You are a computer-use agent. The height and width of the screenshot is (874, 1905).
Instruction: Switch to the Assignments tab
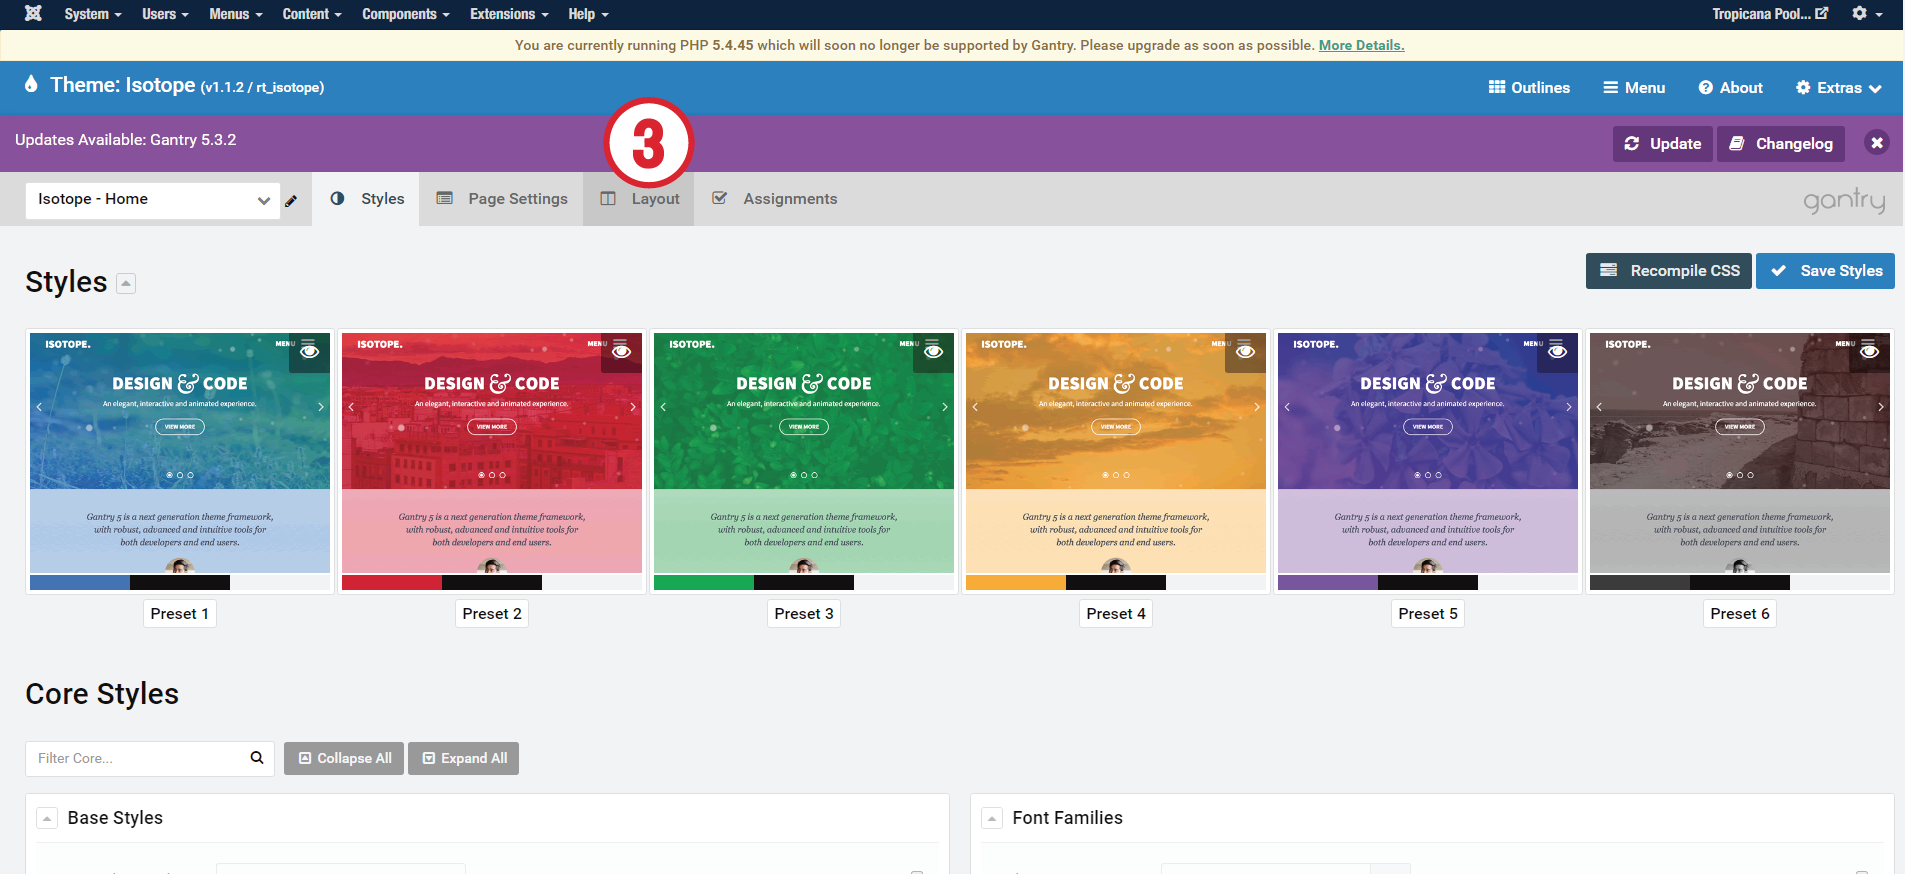click(775, 199)
